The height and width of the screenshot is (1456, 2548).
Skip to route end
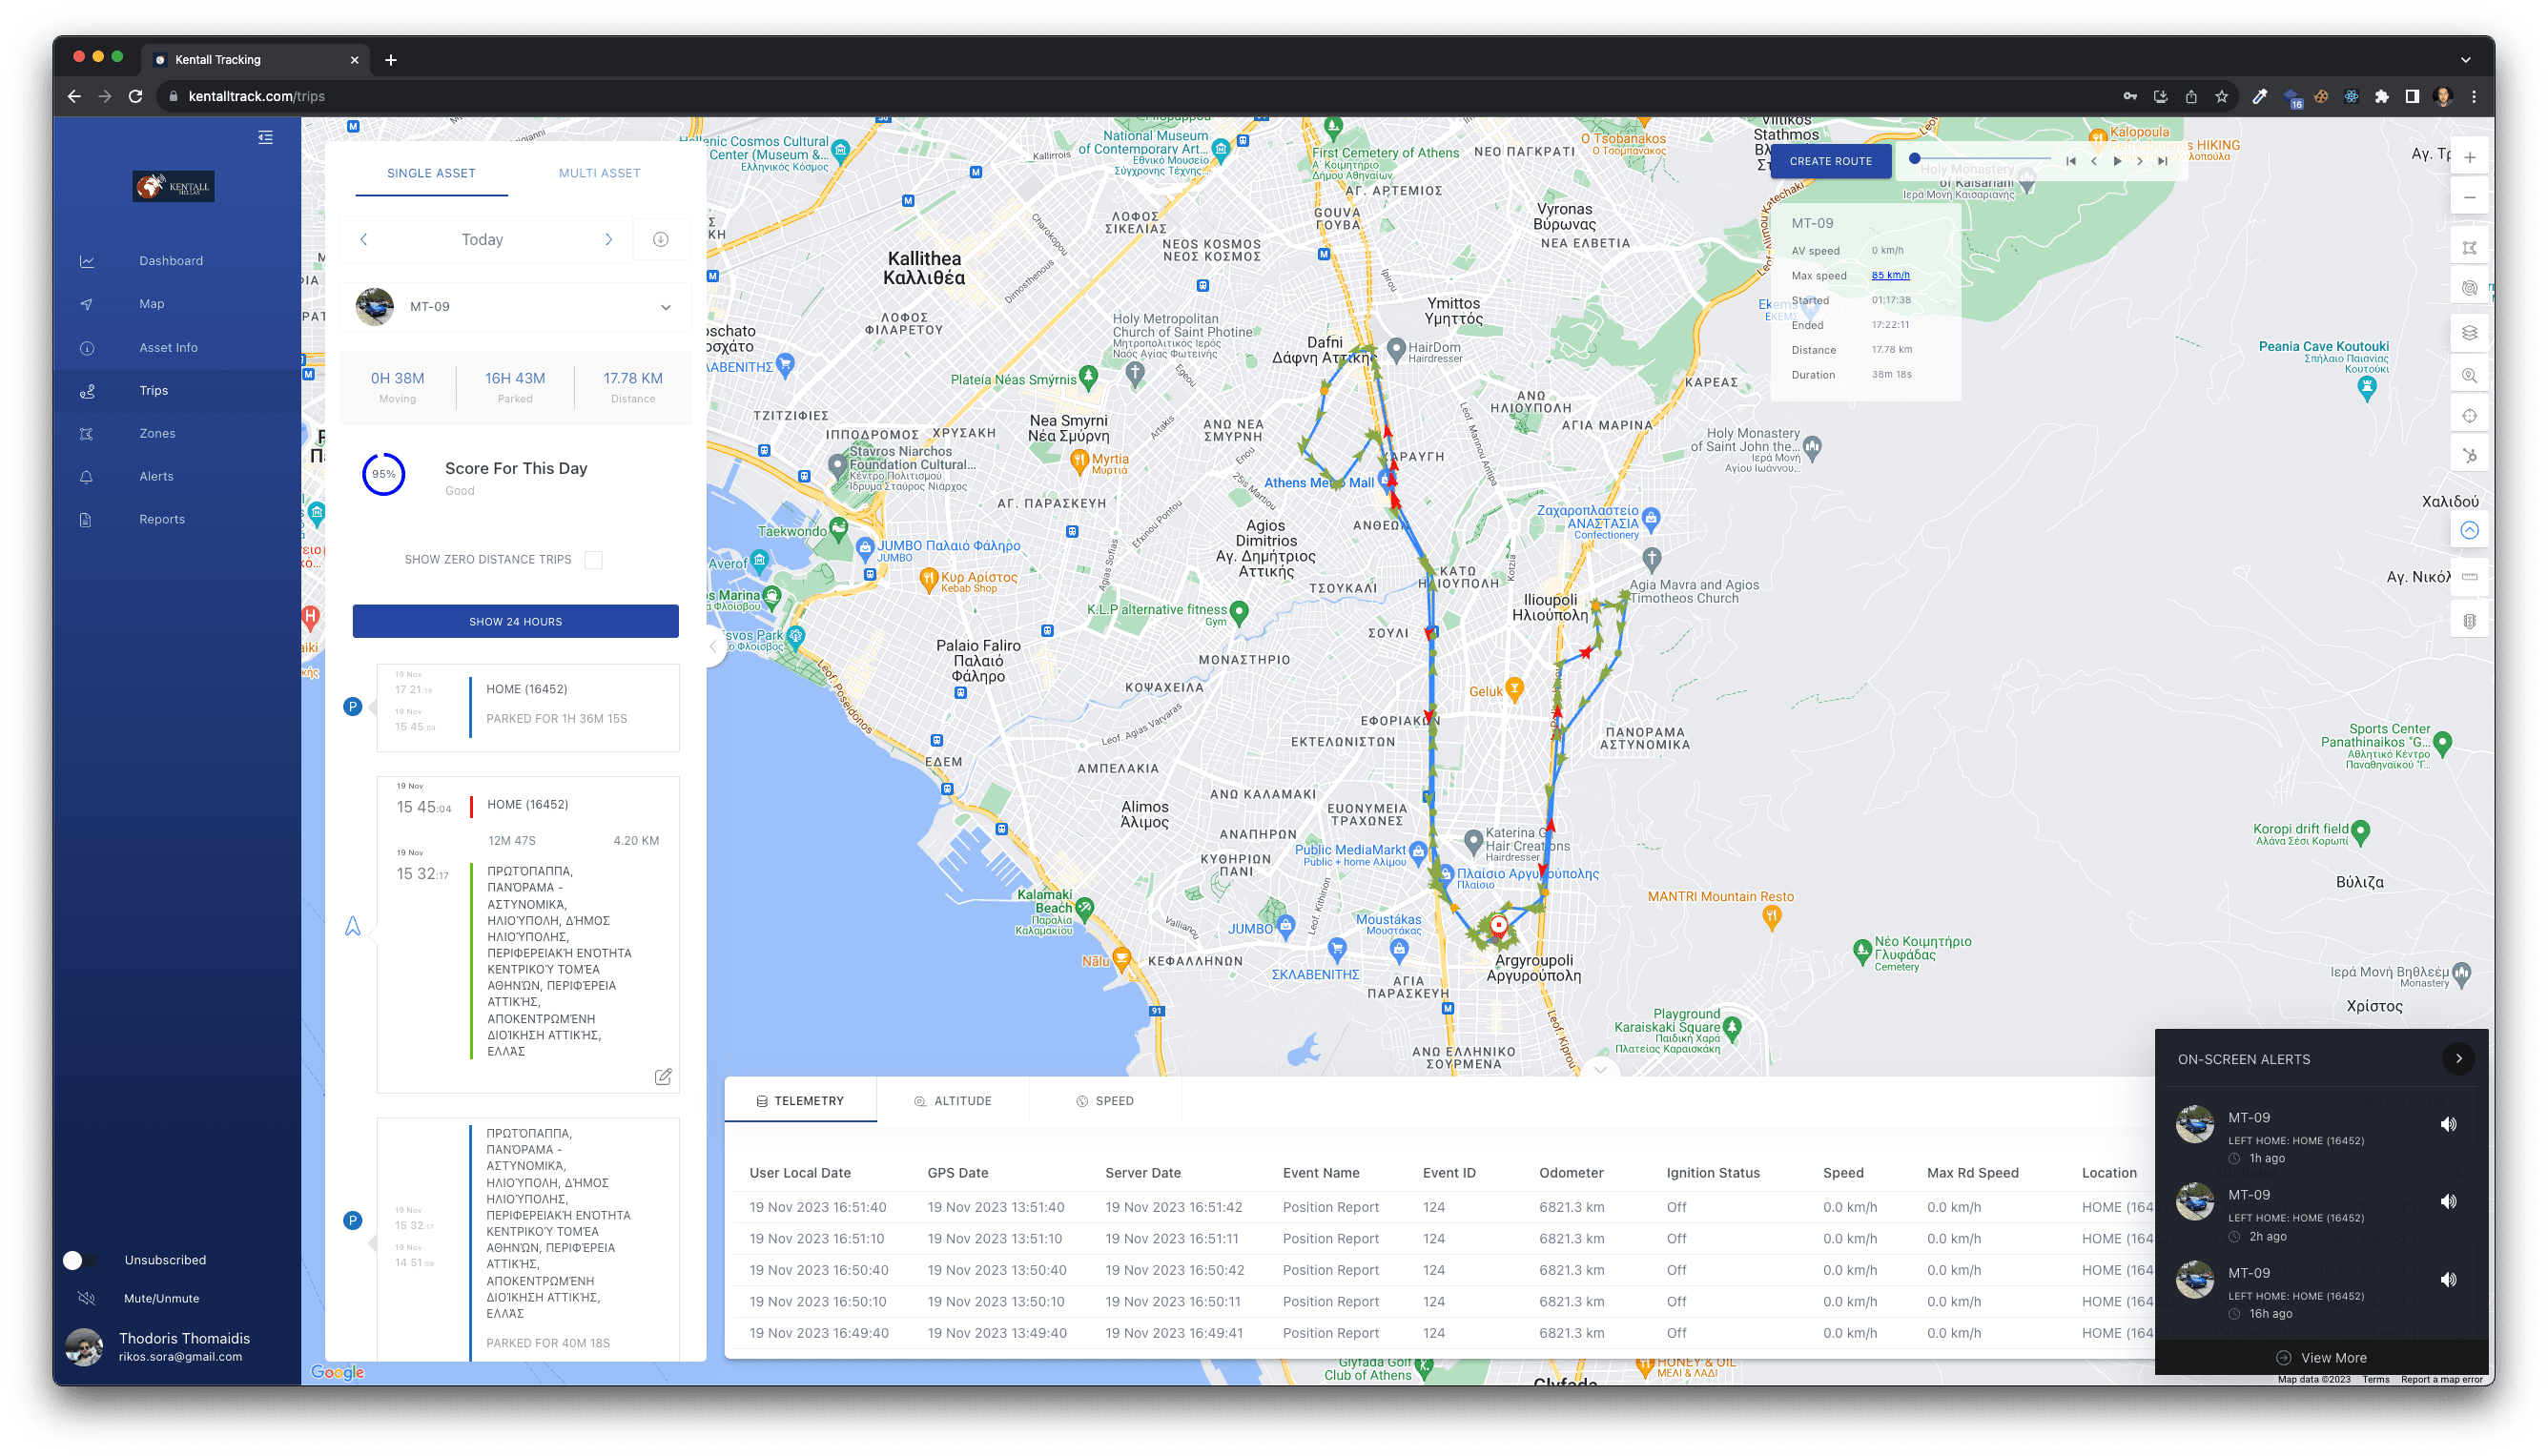point(2163,161)
